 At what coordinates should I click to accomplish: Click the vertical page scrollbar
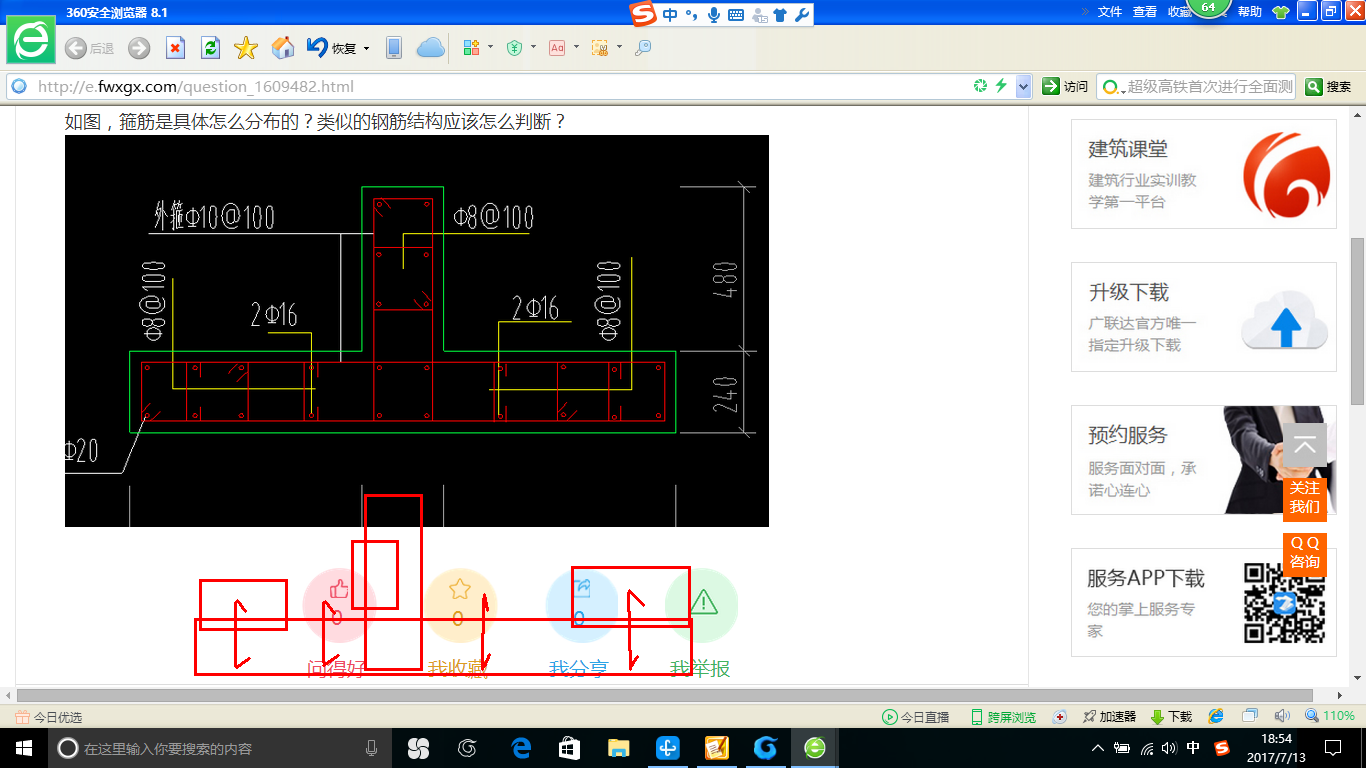pos(1357,320)
